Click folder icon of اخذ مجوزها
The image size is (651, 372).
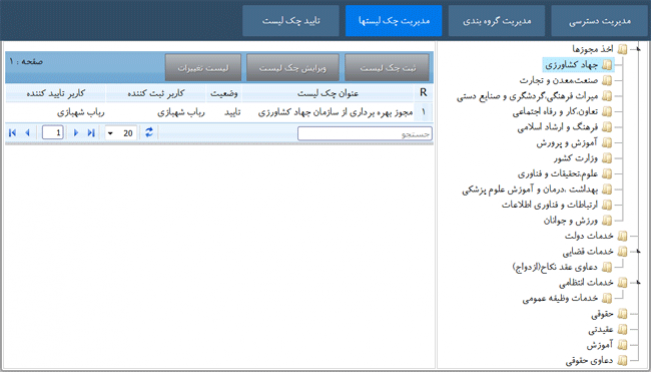[622, 49]
